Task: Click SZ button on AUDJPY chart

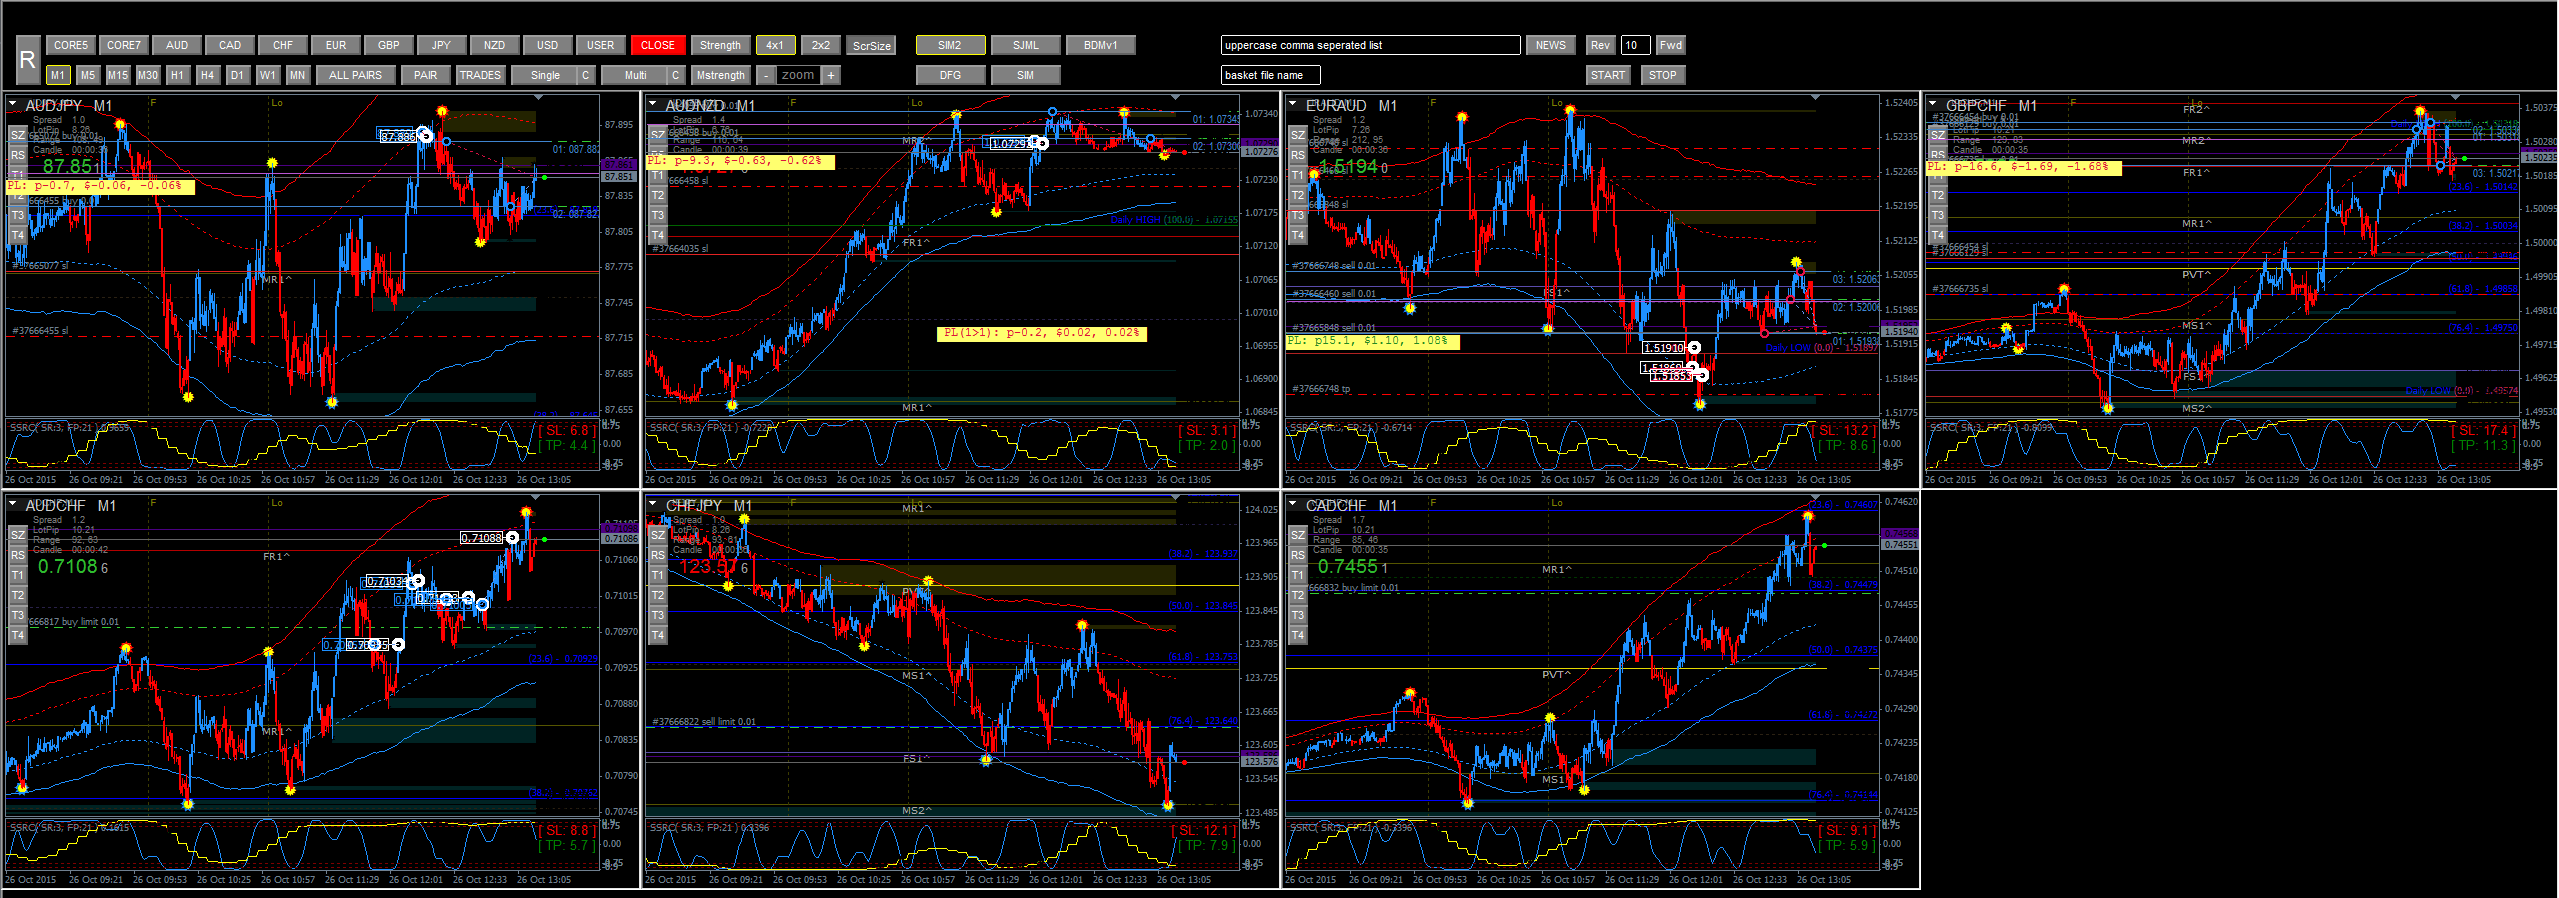Action: coord(18,135)
